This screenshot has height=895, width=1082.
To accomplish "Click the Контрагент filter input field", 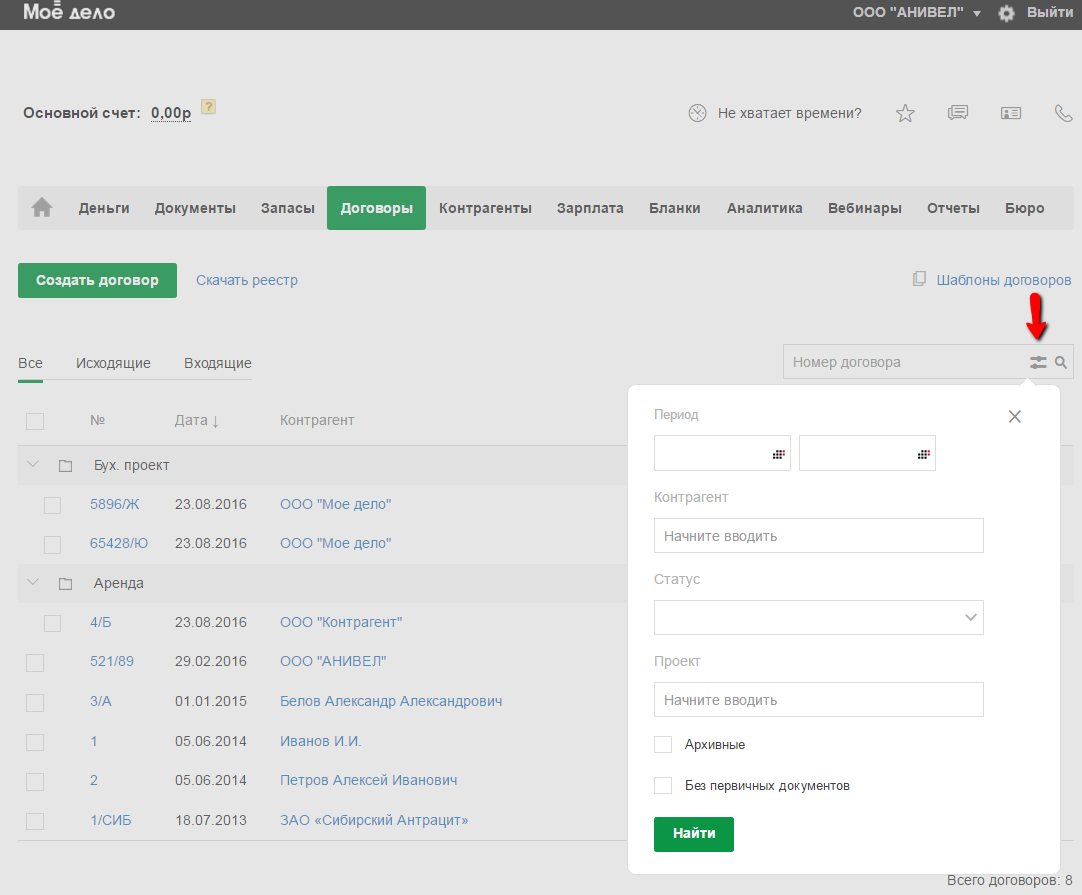I will point(818,536).
